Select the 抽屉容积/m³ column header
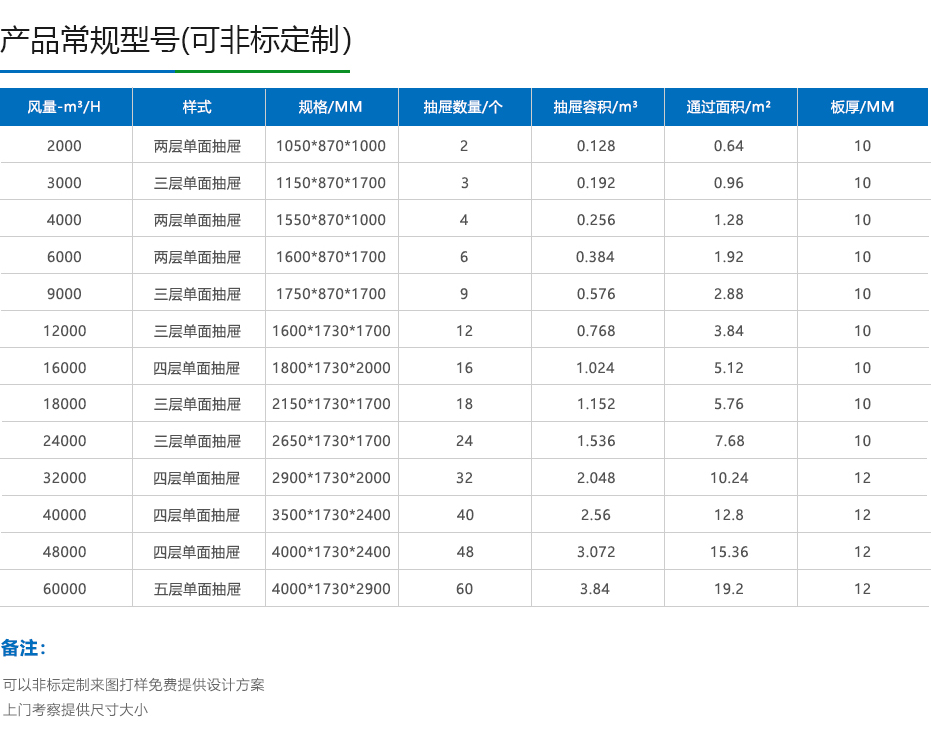 click(x=597, y=107)
